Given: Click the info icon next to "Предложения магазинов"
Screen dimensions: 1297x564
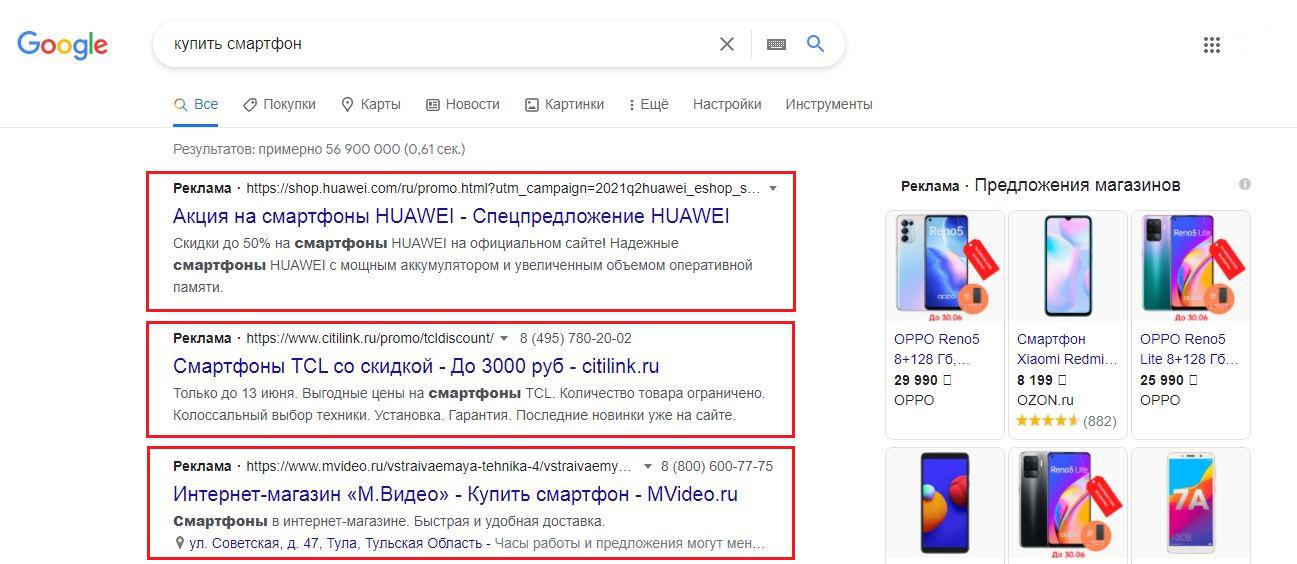Looking at the screenshot, I should 1245,184.
